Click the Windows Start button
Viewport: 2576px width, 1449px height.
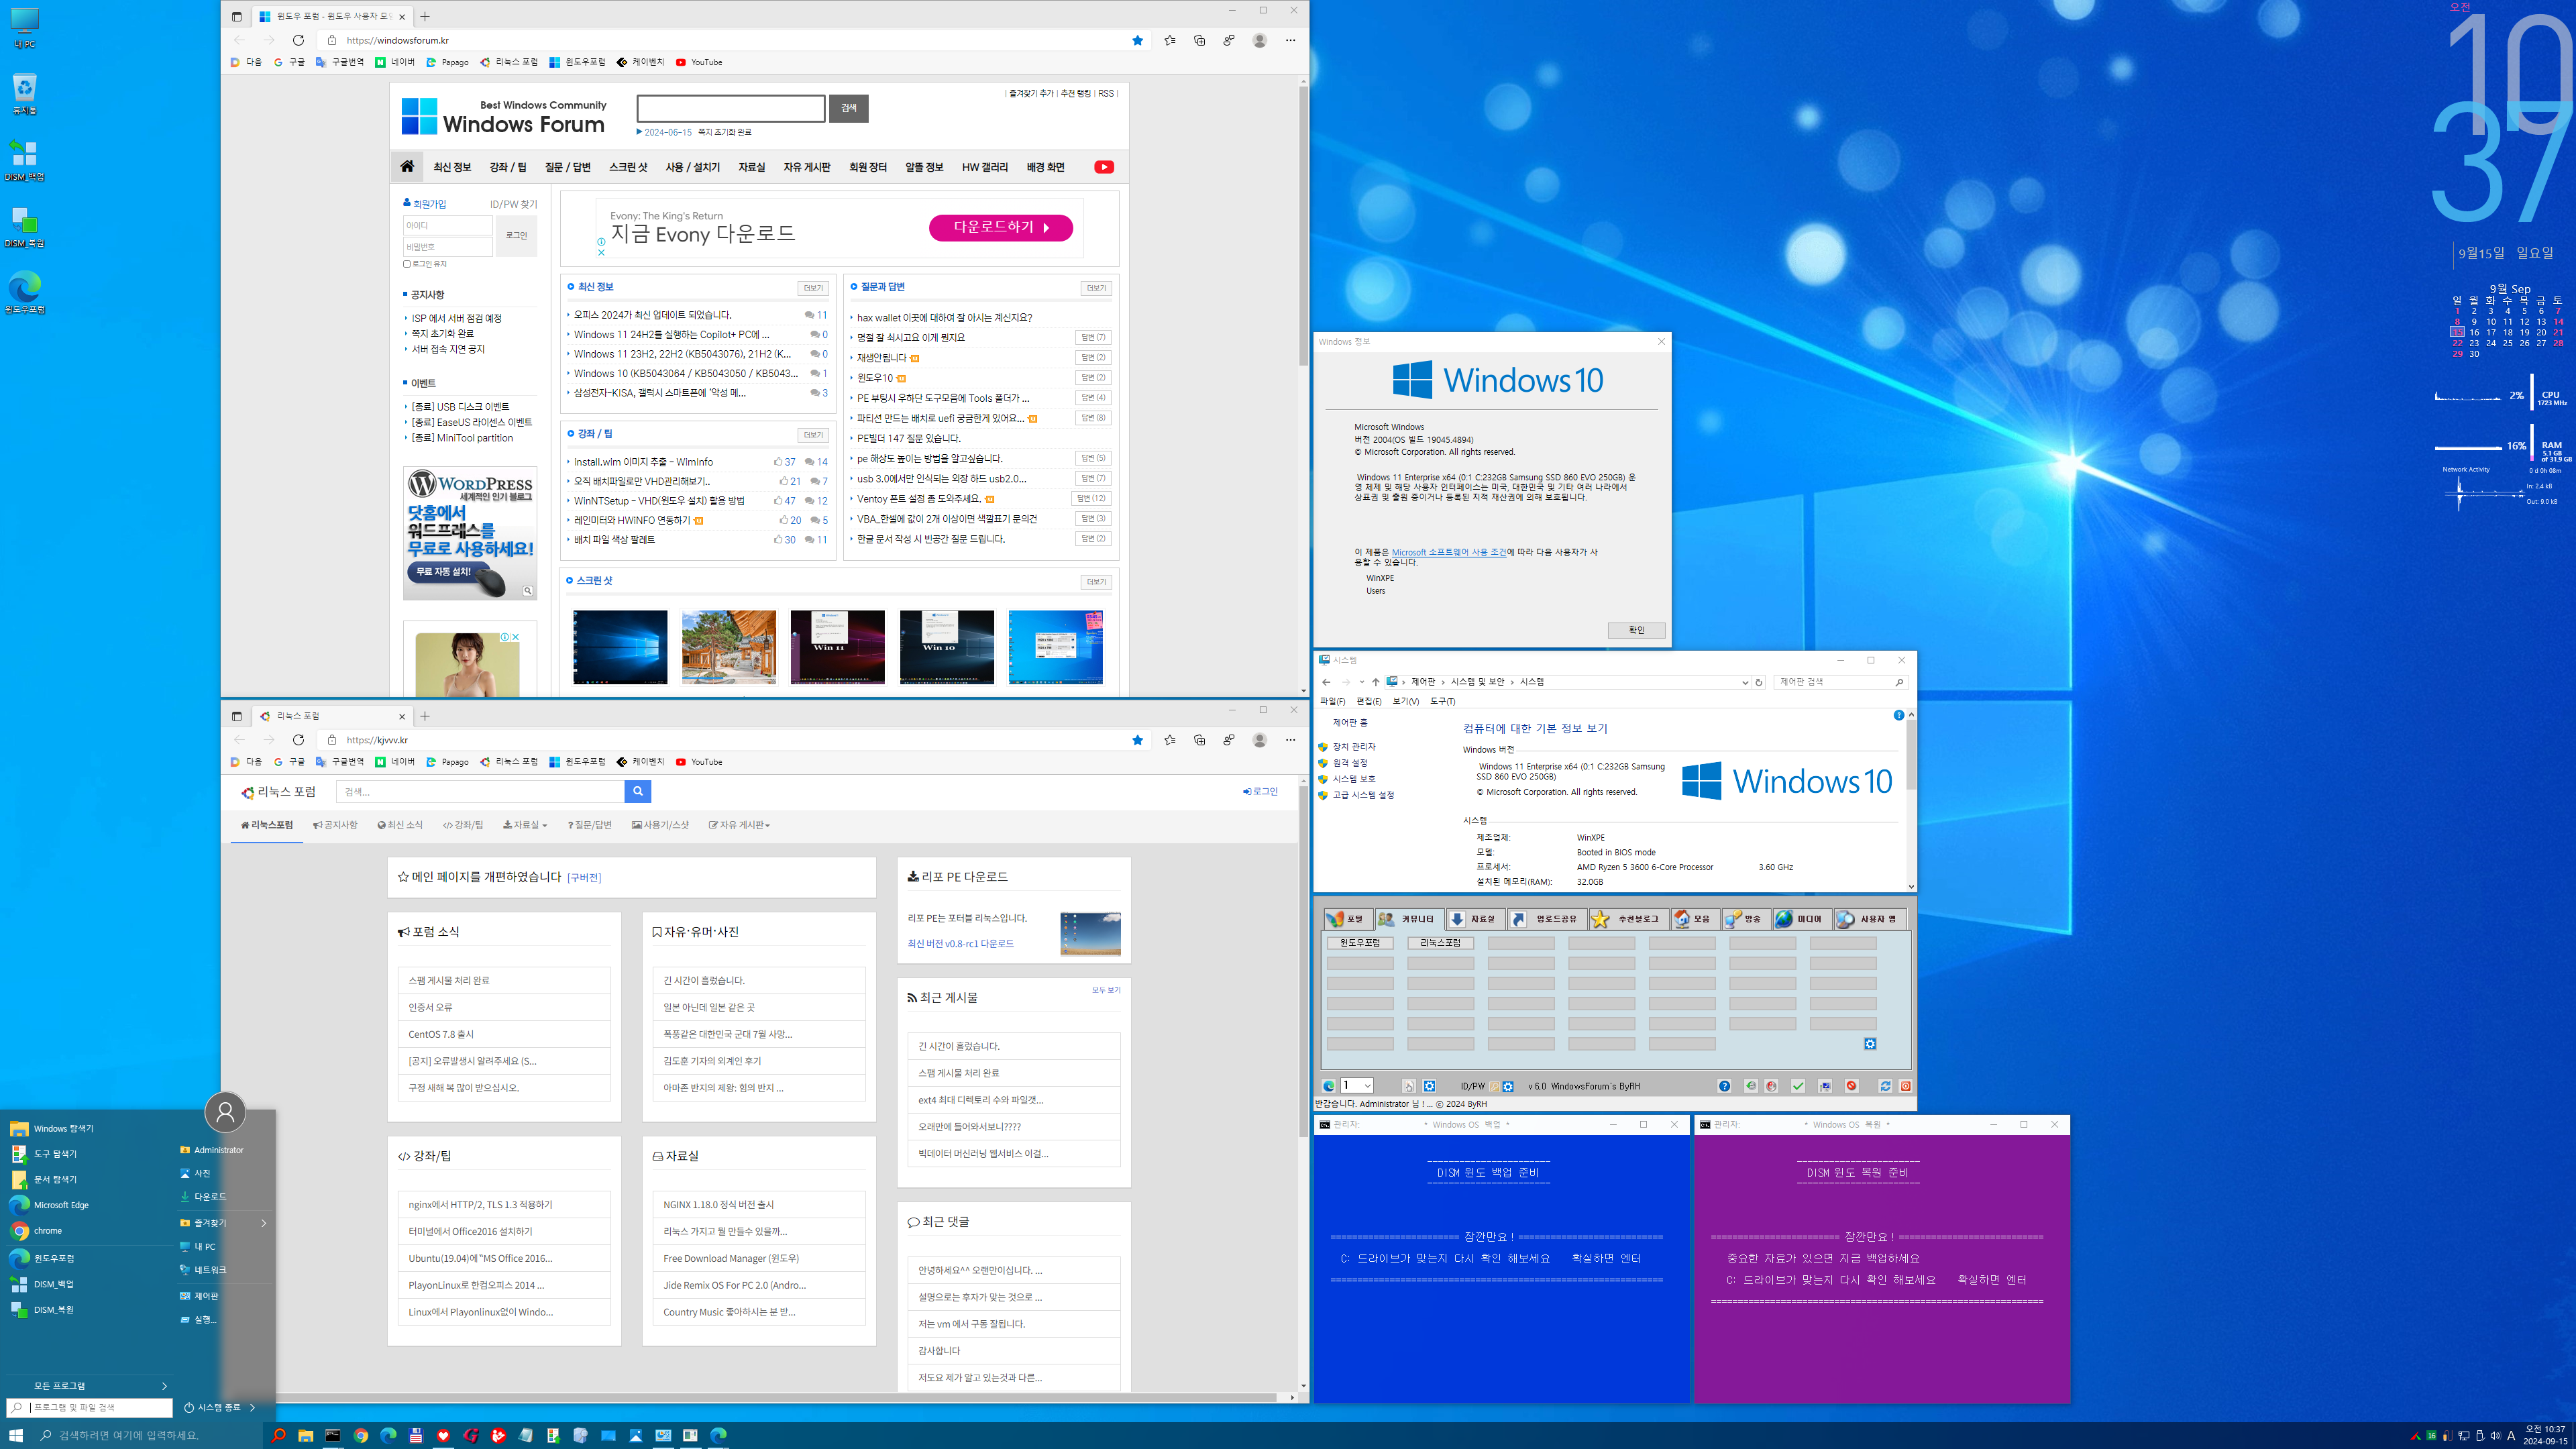click(16, 1435)
